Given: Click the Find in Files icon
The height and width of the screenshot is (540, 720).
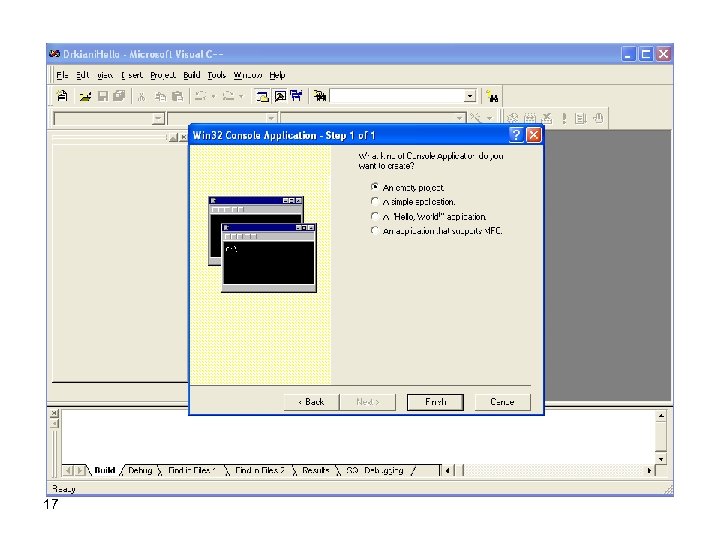Looking at the screenshot, I should 320,96.
